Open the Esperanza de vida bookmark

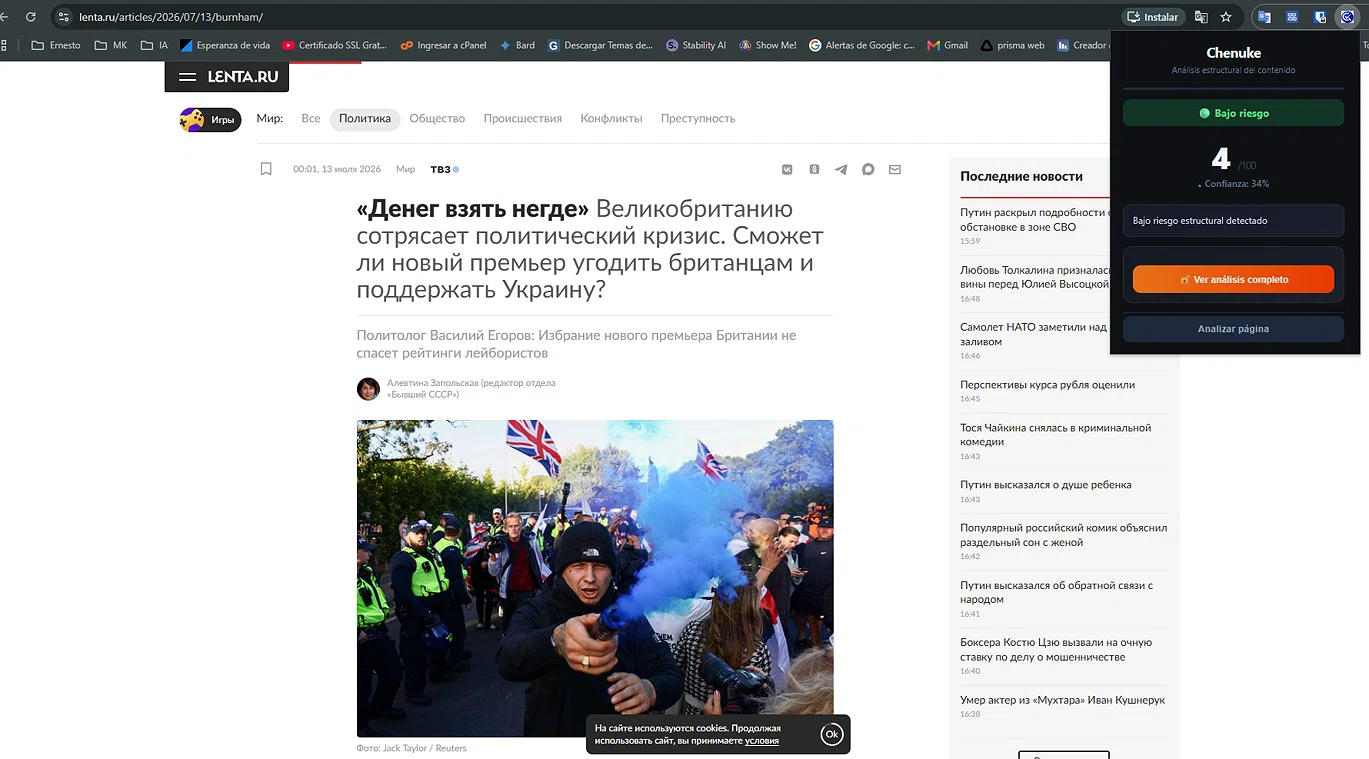point(225,45)
